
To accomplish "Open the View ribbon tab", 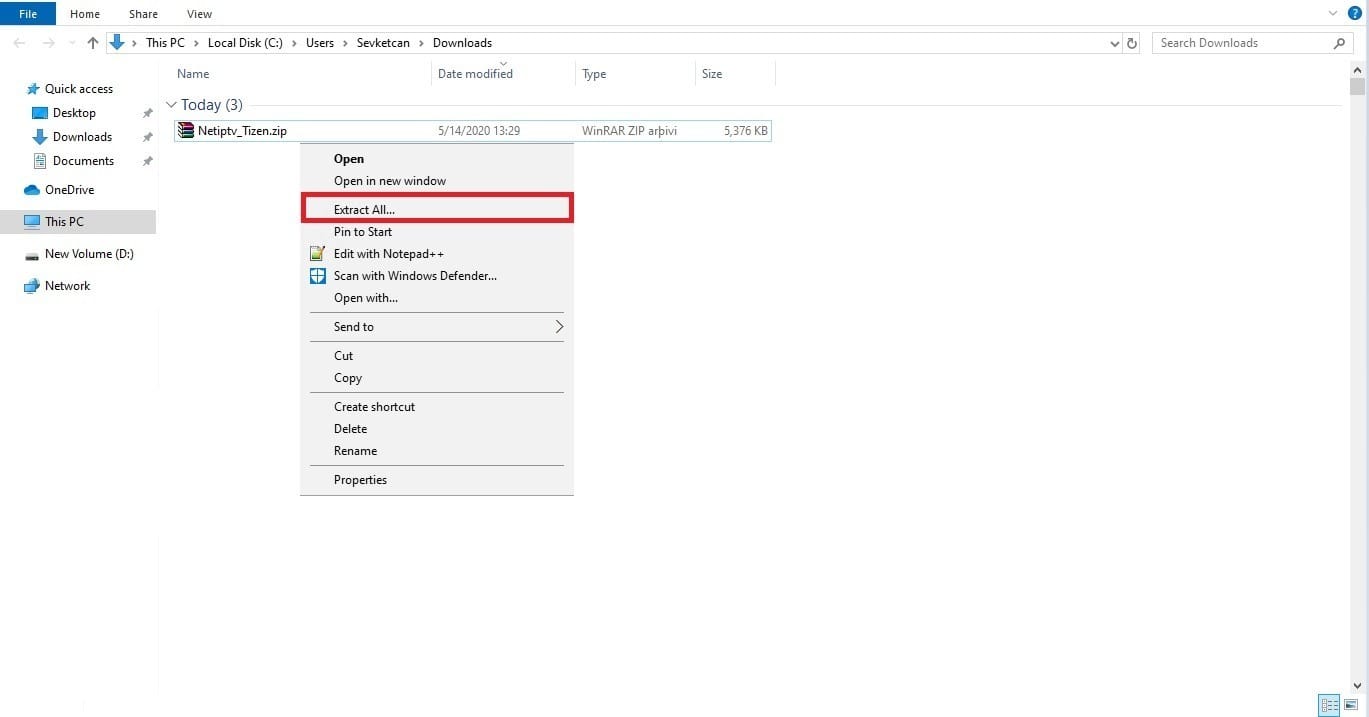I will pos(199,14).
